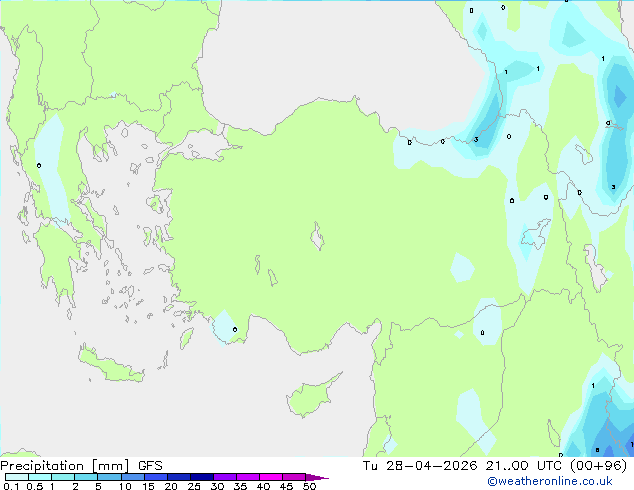Select the 2–5 mm legend color box
This screenshot has width=634, height=490.
[86, 477]
